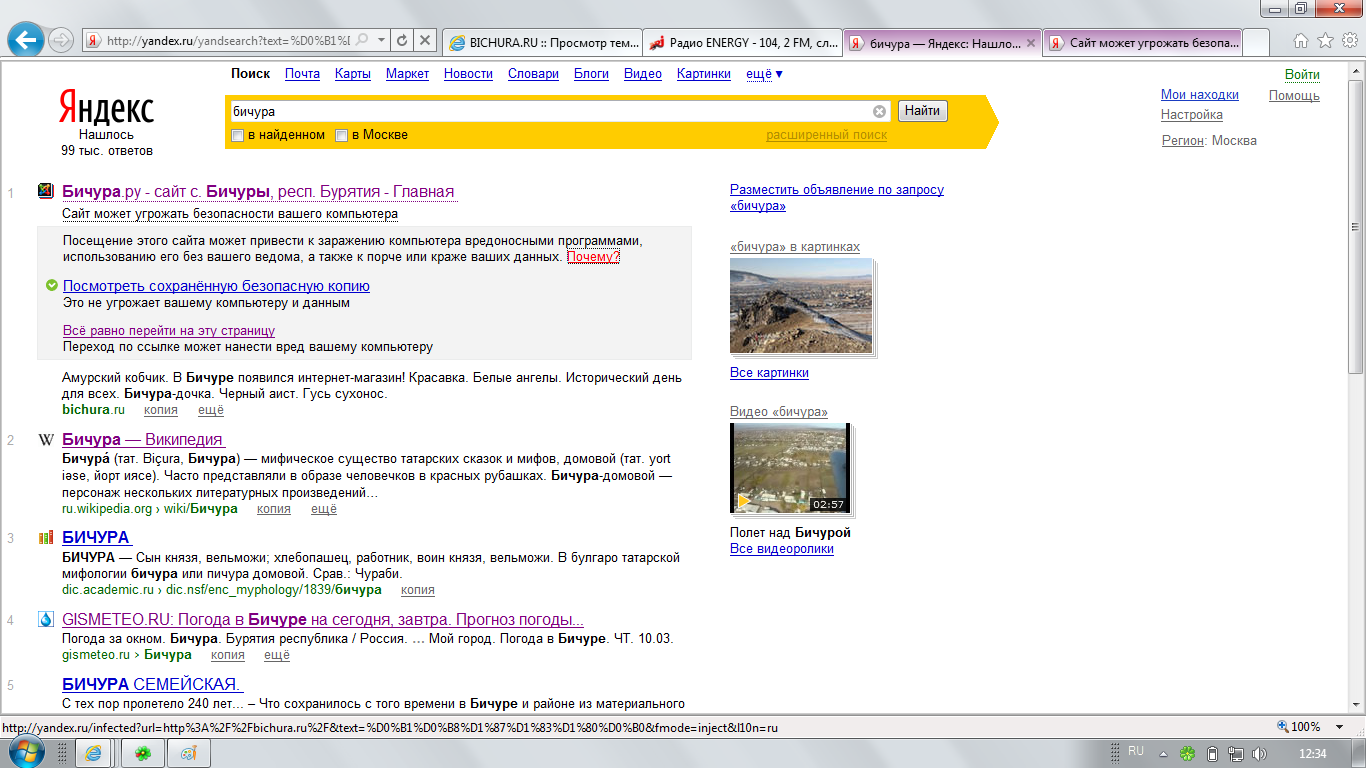Close the бичура — Яндекс tab

1031,43
